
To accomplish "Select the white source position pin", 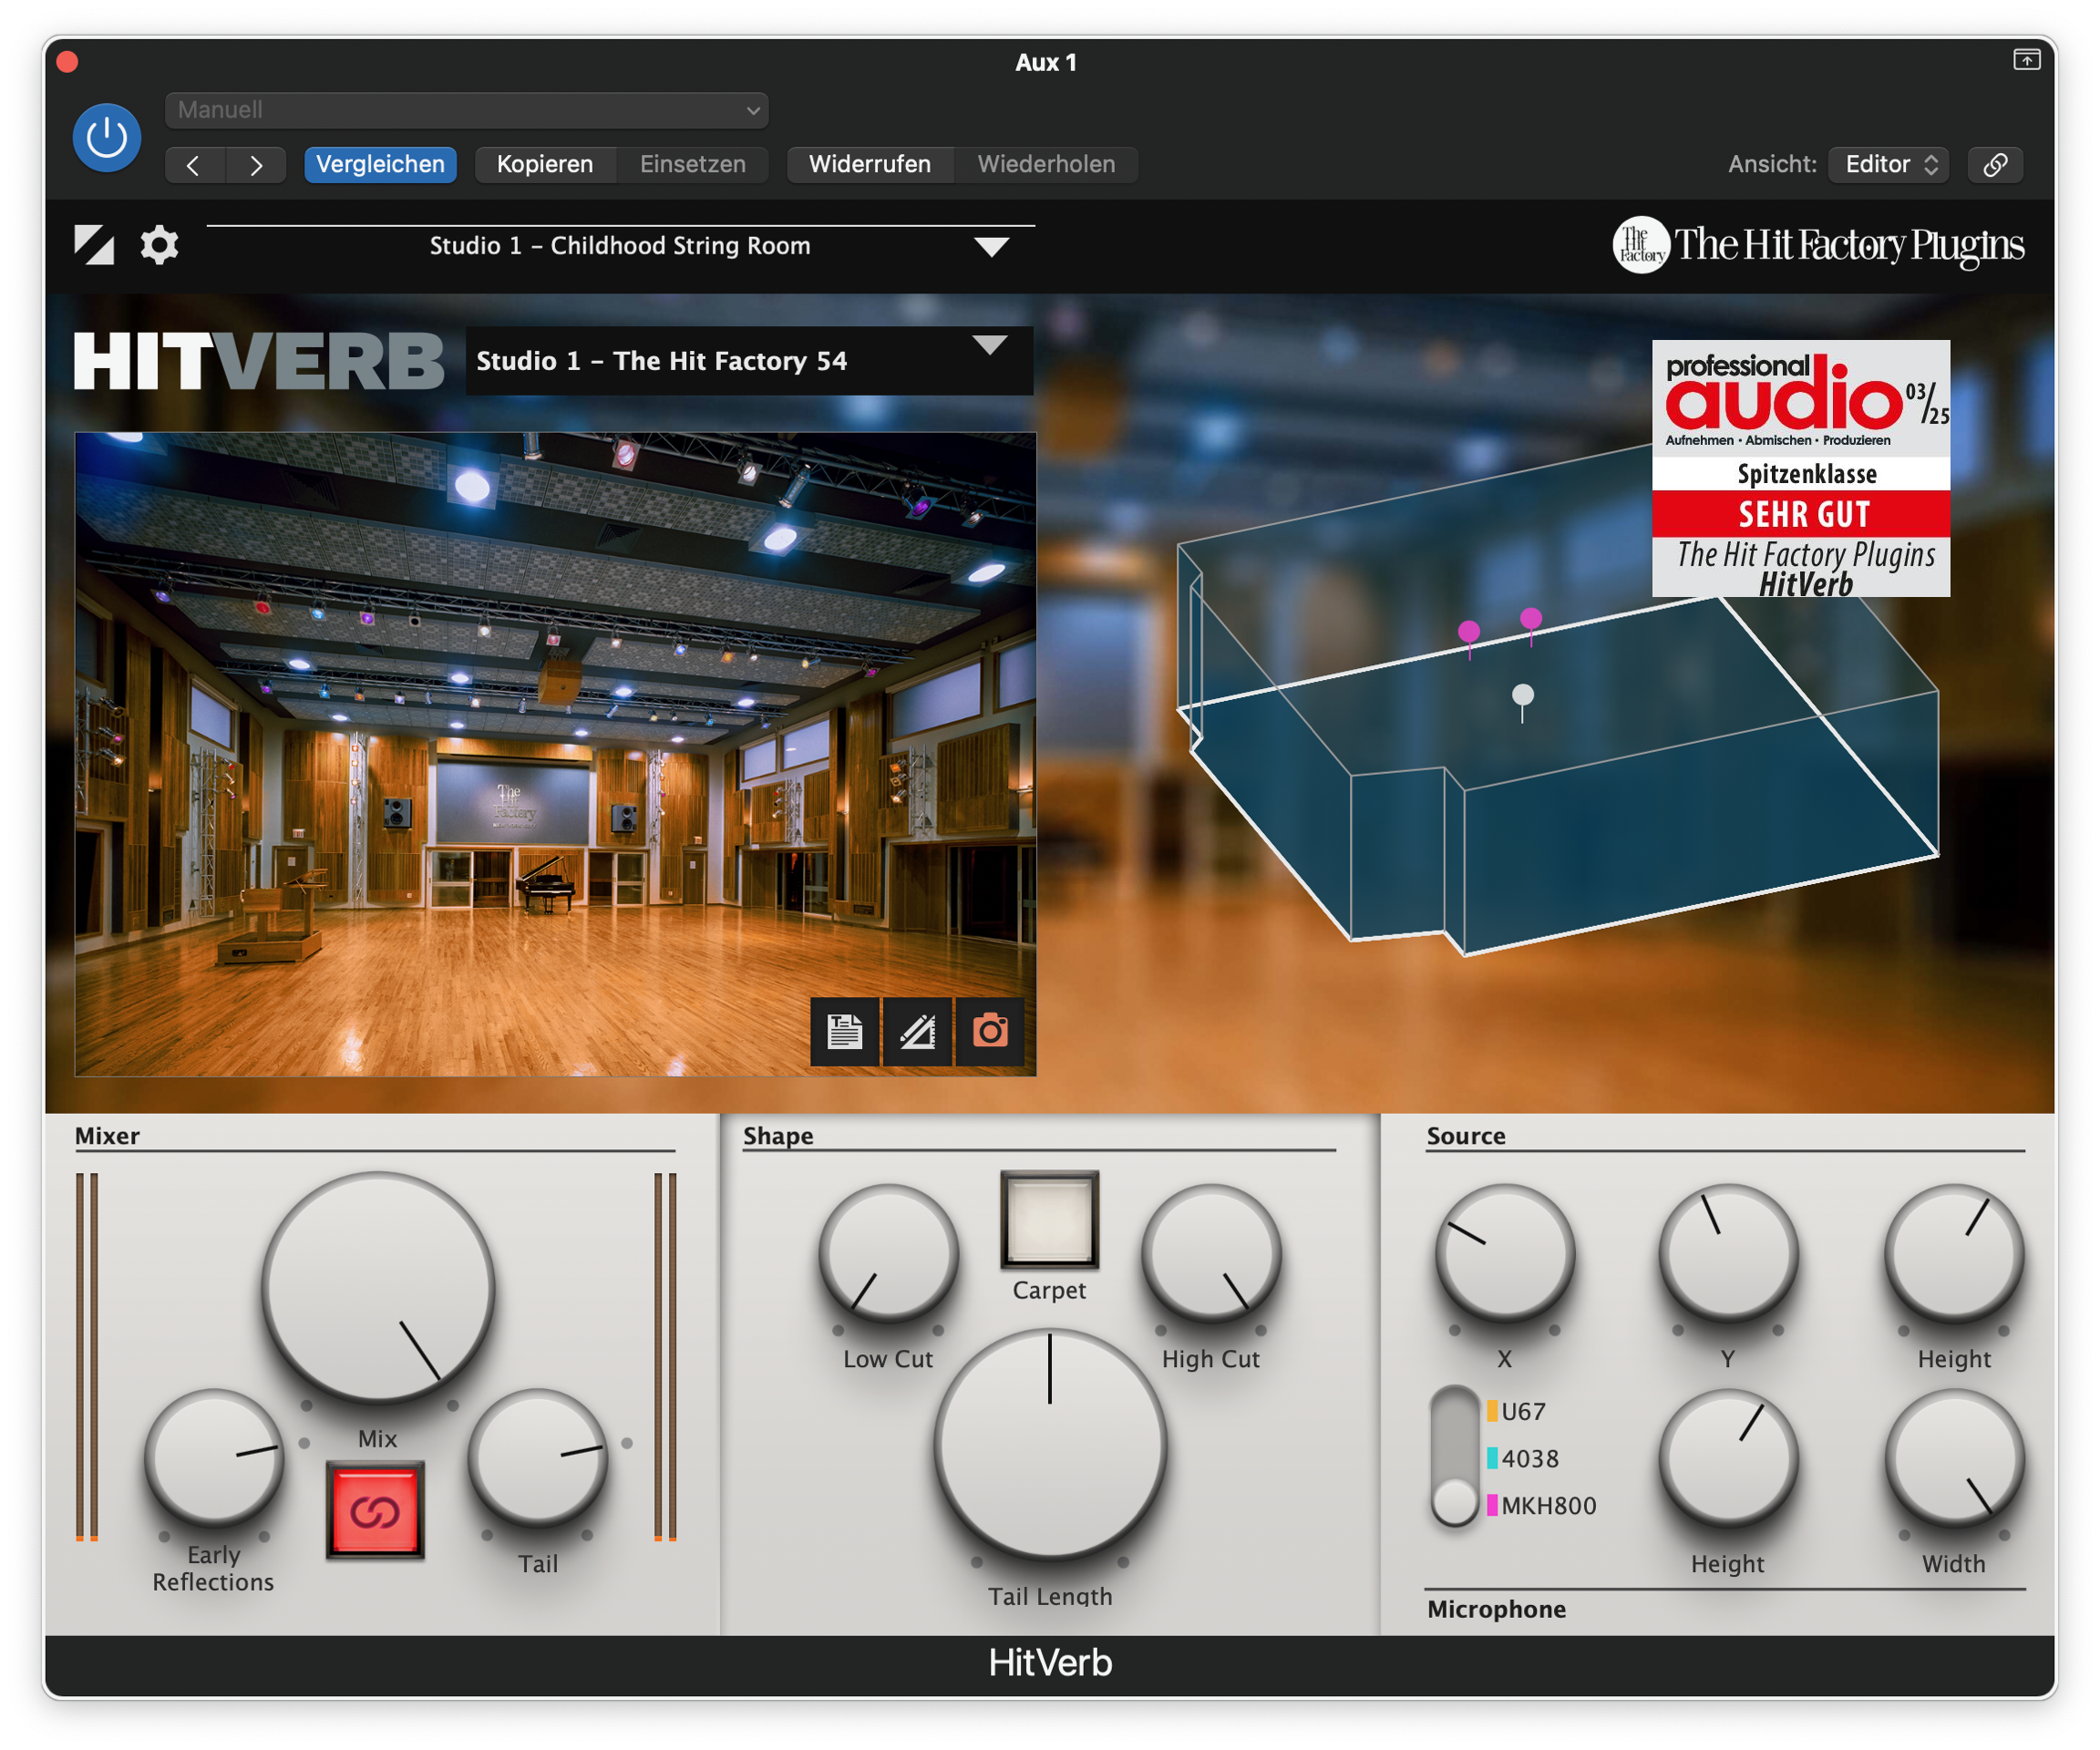I will (x=1523, y=696).
